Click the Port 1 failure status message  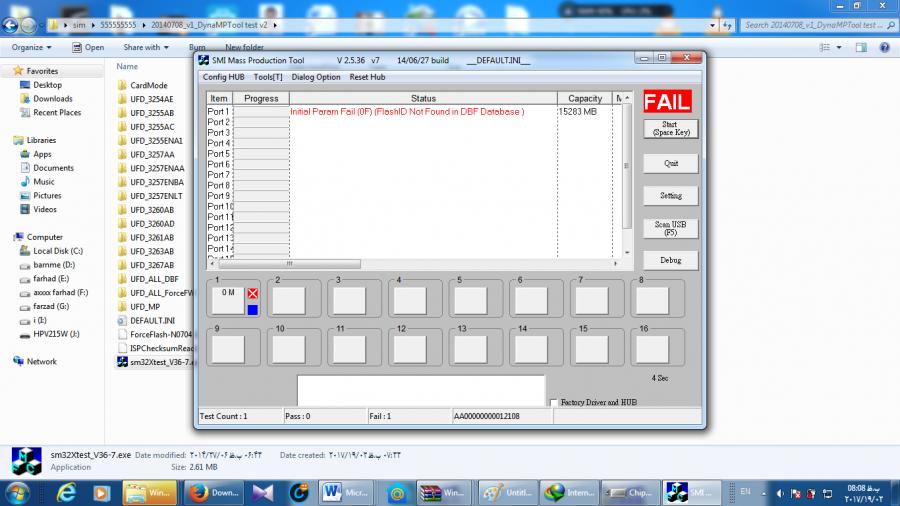407,112
